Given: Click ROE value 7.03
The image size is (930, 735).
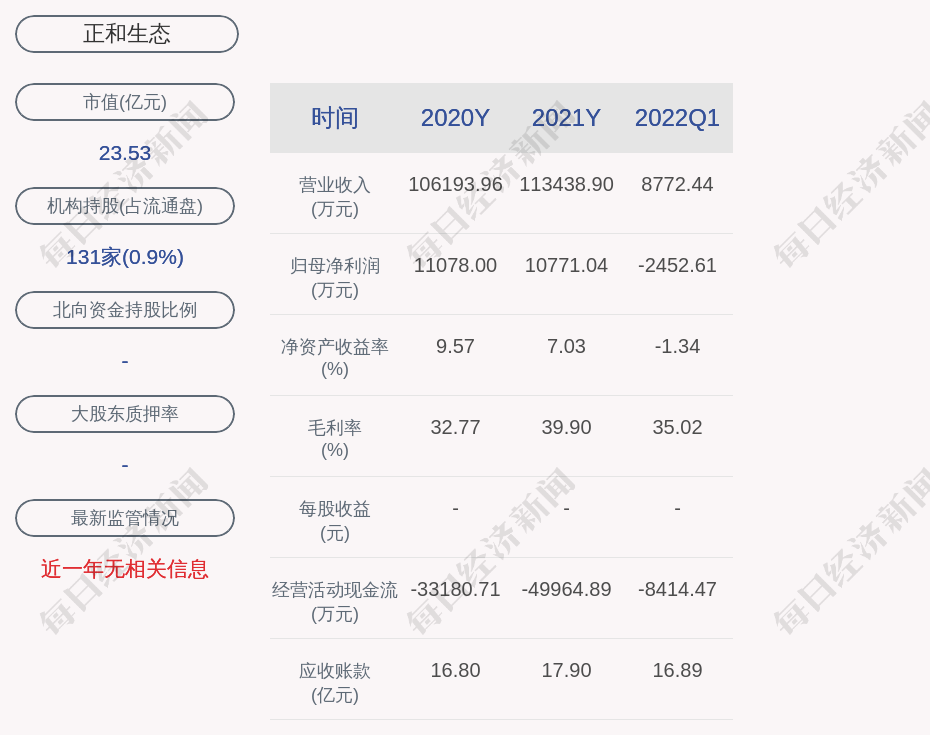Looking at the screenshot, I should [566, 346].
